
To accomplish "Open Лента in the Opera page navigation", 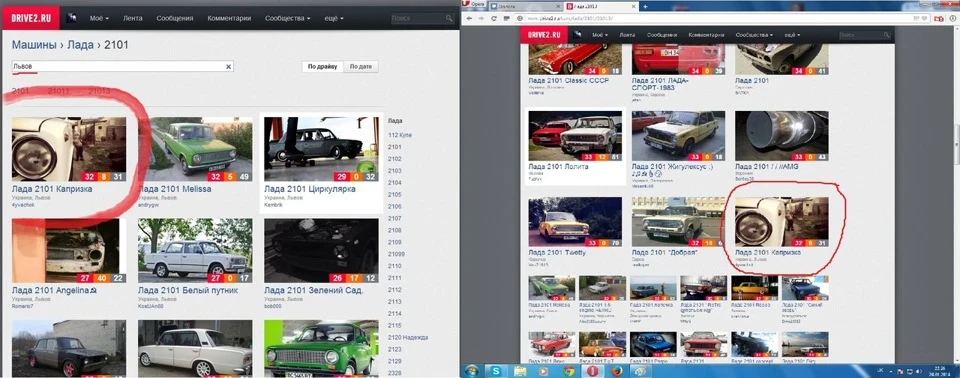I will tap(627, 36).
